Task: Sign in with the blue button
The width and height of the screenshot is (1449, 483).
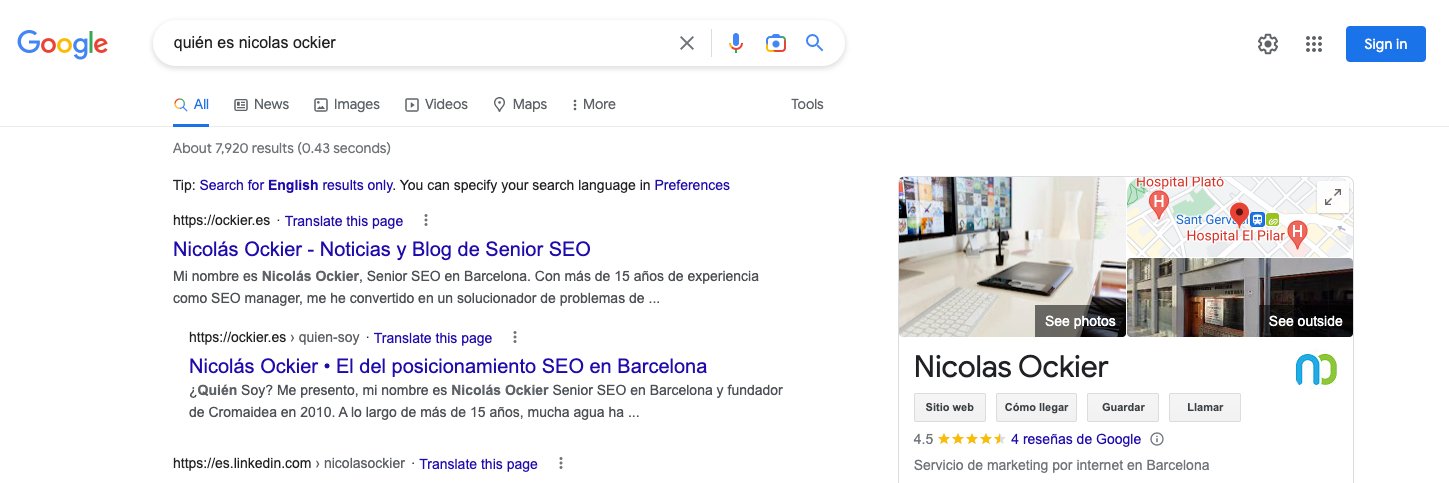Action: click(1386, 44)
